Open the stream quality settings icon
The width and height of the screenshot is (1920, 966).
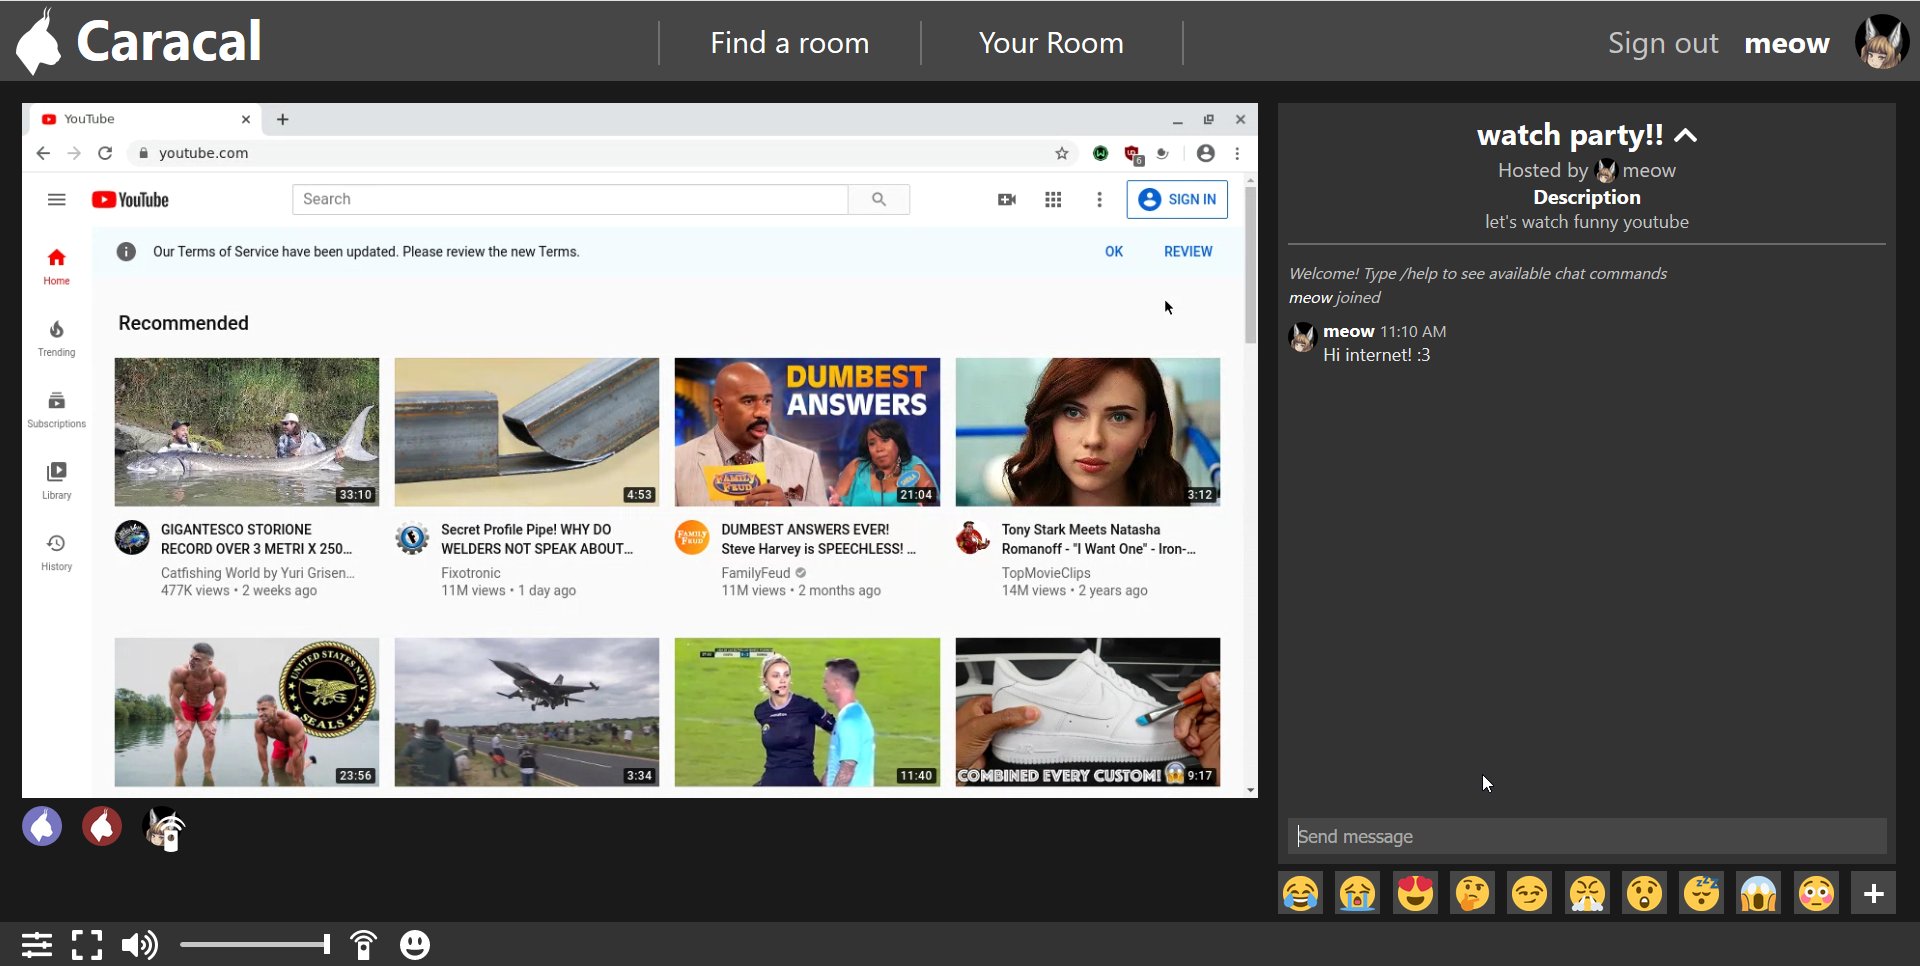(x=37, y=944)
